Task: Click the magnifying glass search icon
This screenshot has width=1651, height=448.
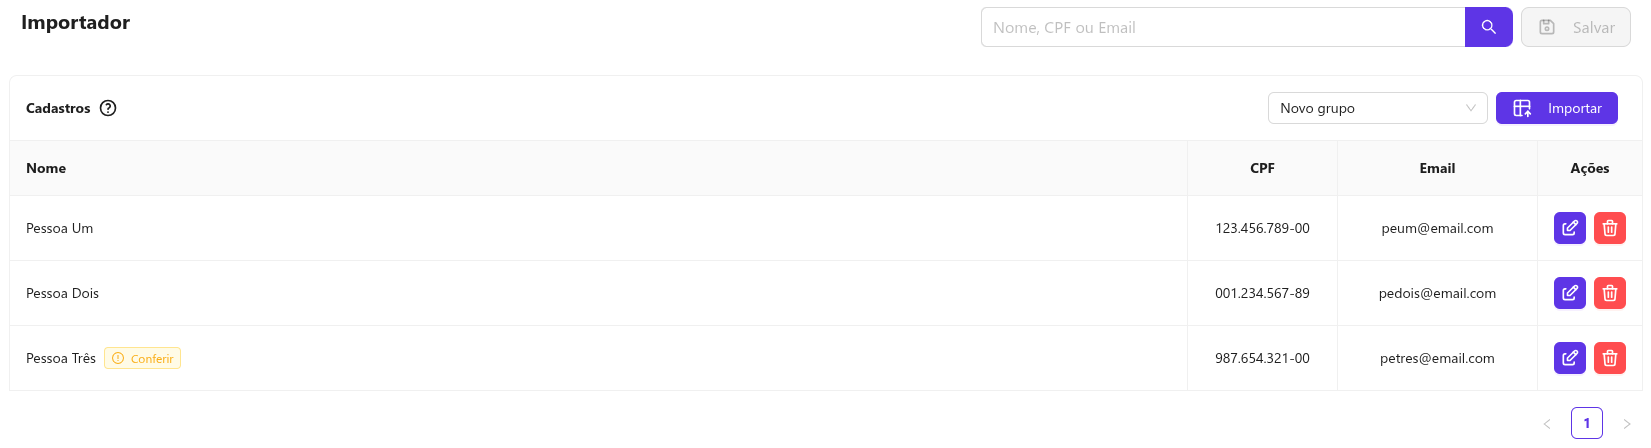Action: (x=1488, y=27)
